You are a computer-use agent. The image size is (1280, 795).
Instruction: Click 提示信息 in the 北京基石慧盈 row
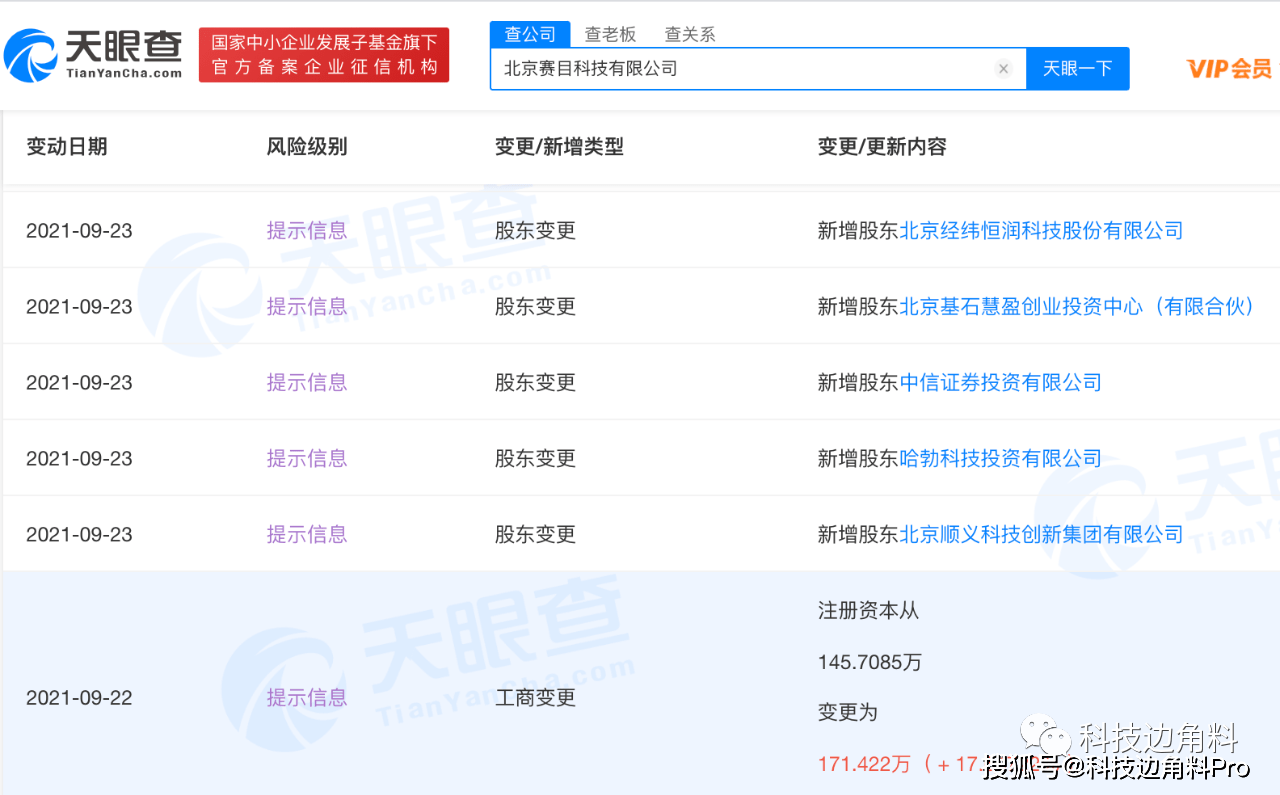coord(307,307)
